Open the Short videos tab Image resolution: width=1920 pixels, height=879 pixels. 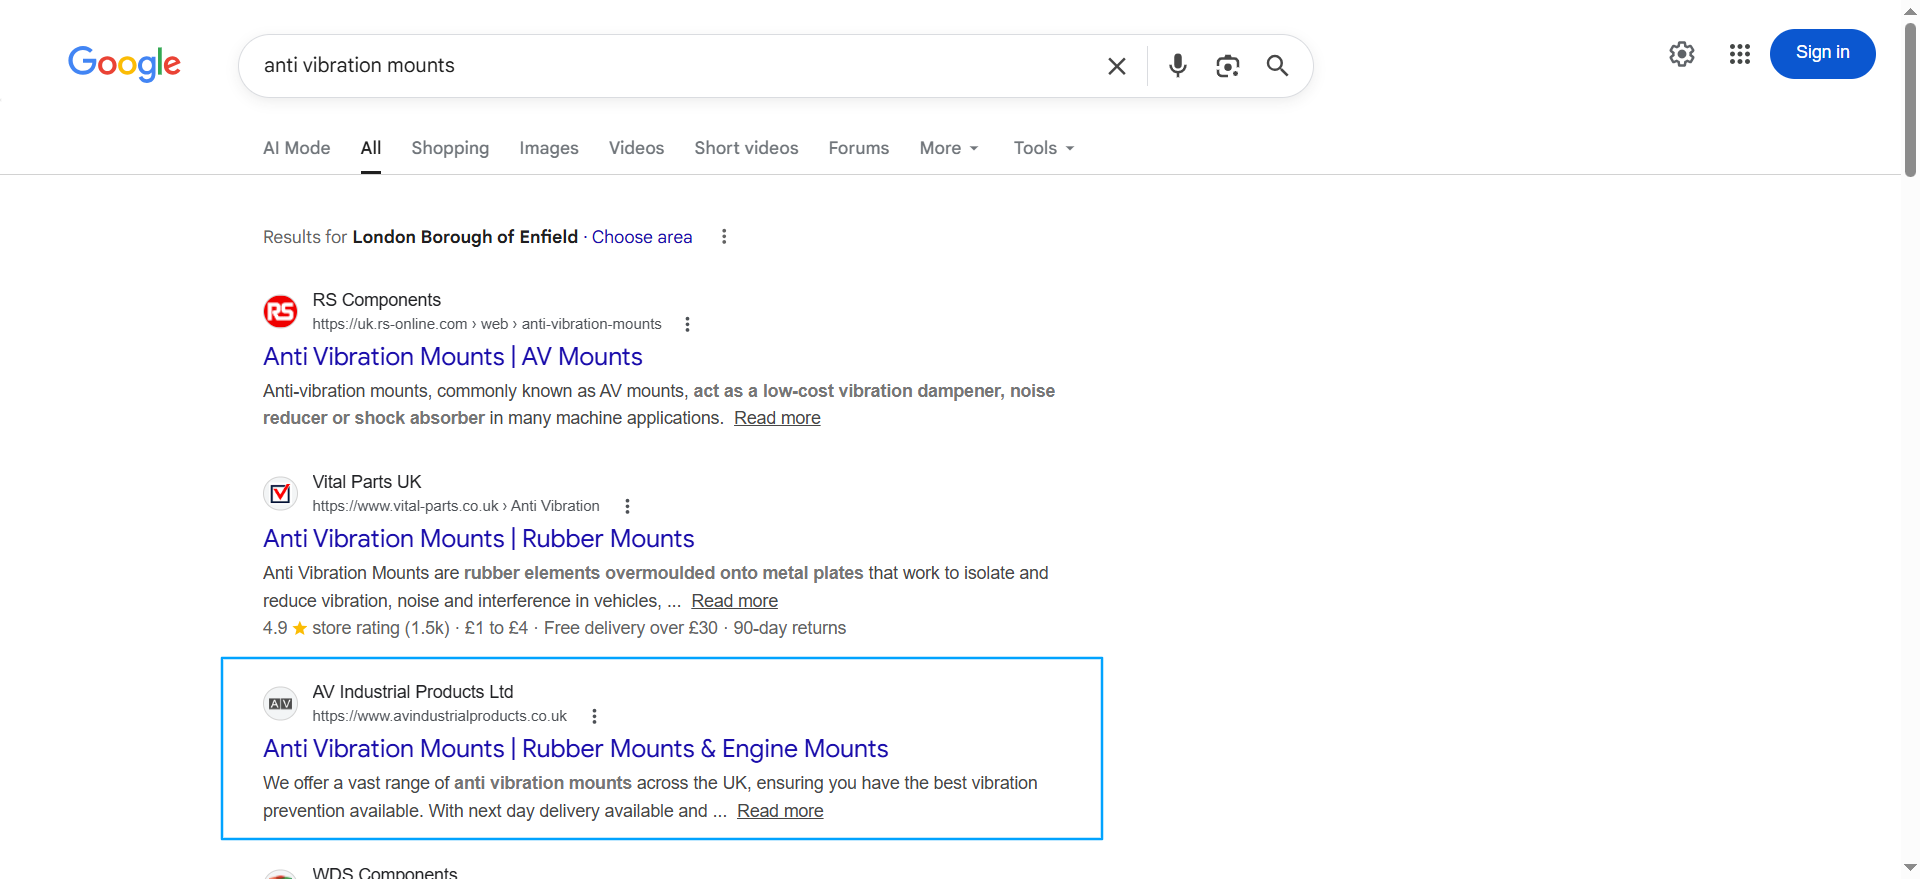[x=746, y=148]
